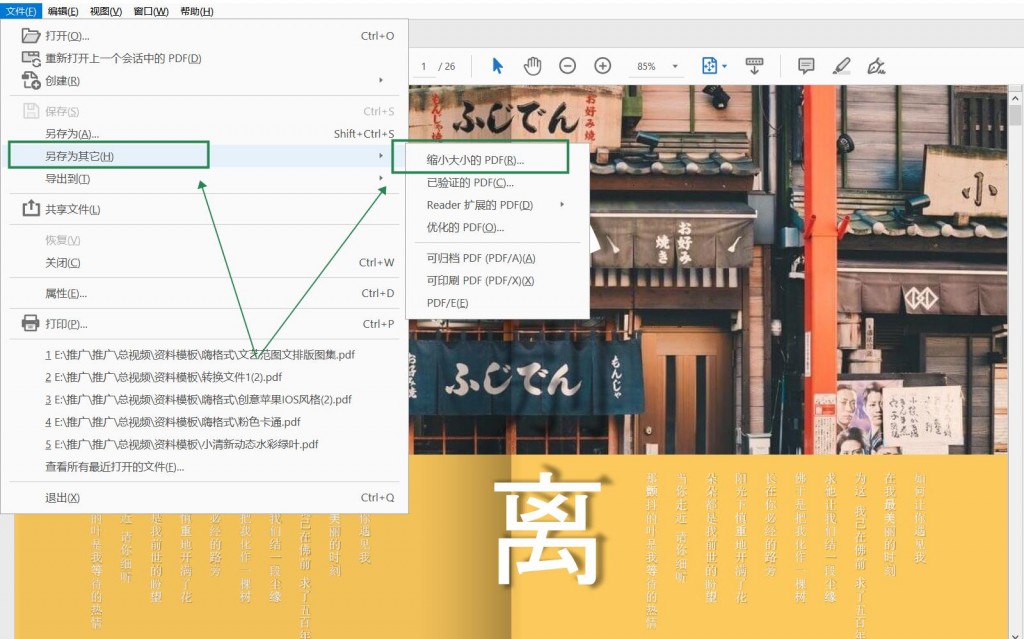The width and height of the screenshot is (1024, 639).
Task: Click 查看所有最近打开的文件(F)...
Action: point(204,467)
